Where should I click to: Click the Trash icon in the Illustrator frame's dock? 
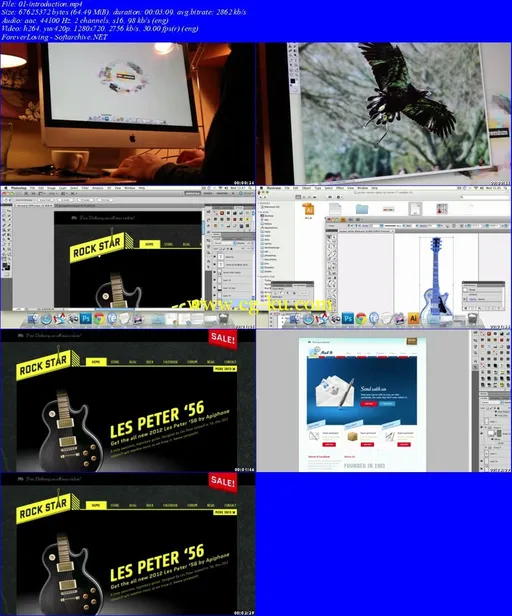coord(474,317)
